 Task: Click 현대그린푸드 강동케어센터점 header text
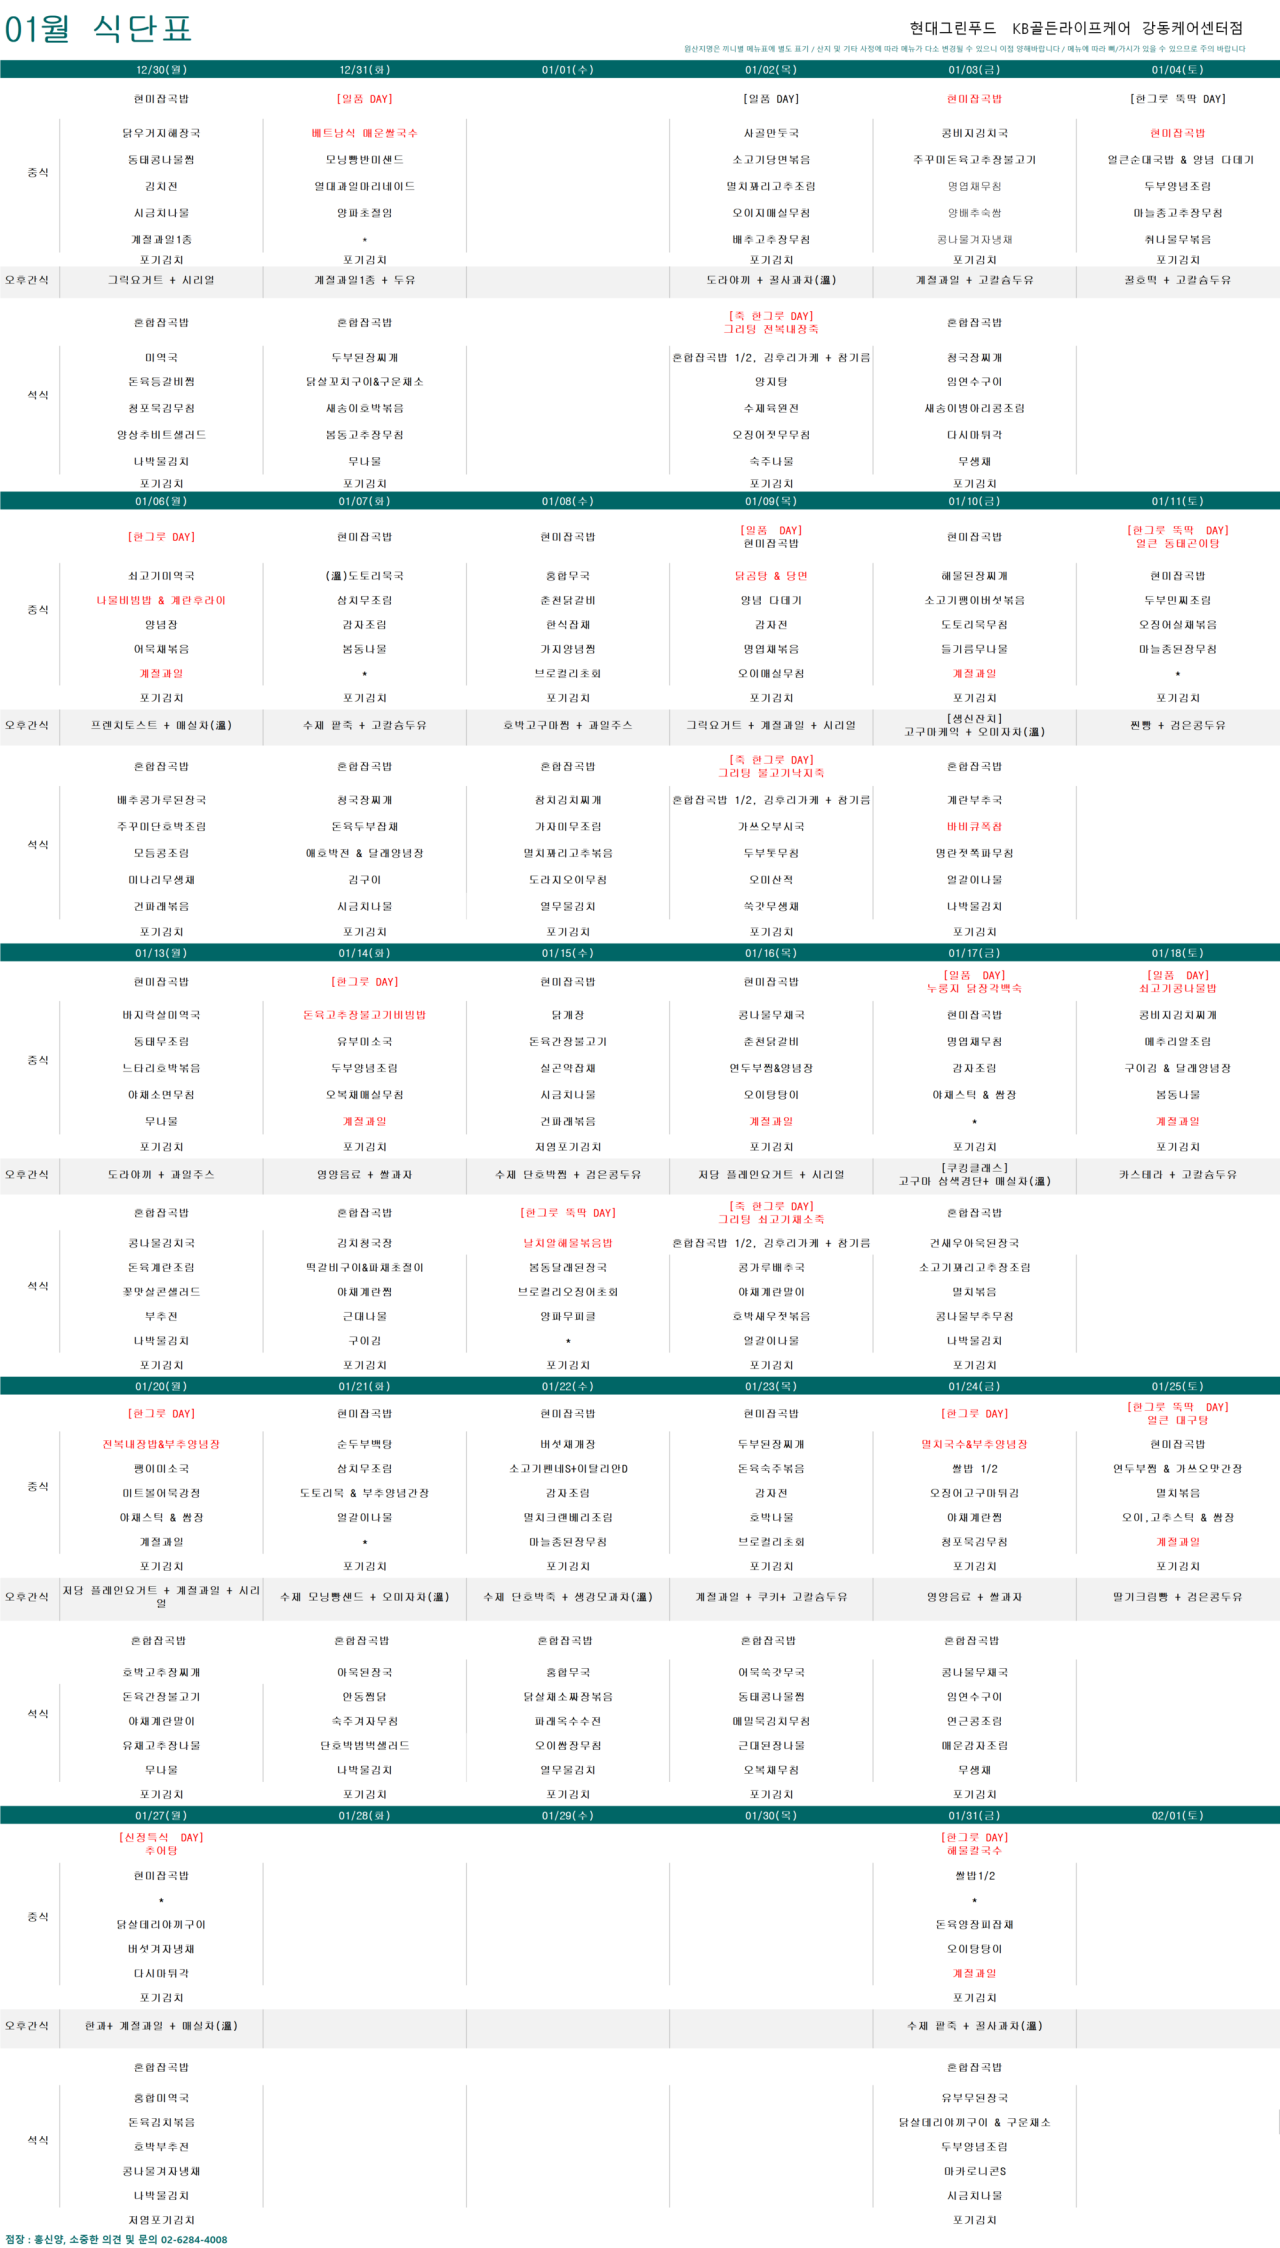click(x=1076, y=28)
